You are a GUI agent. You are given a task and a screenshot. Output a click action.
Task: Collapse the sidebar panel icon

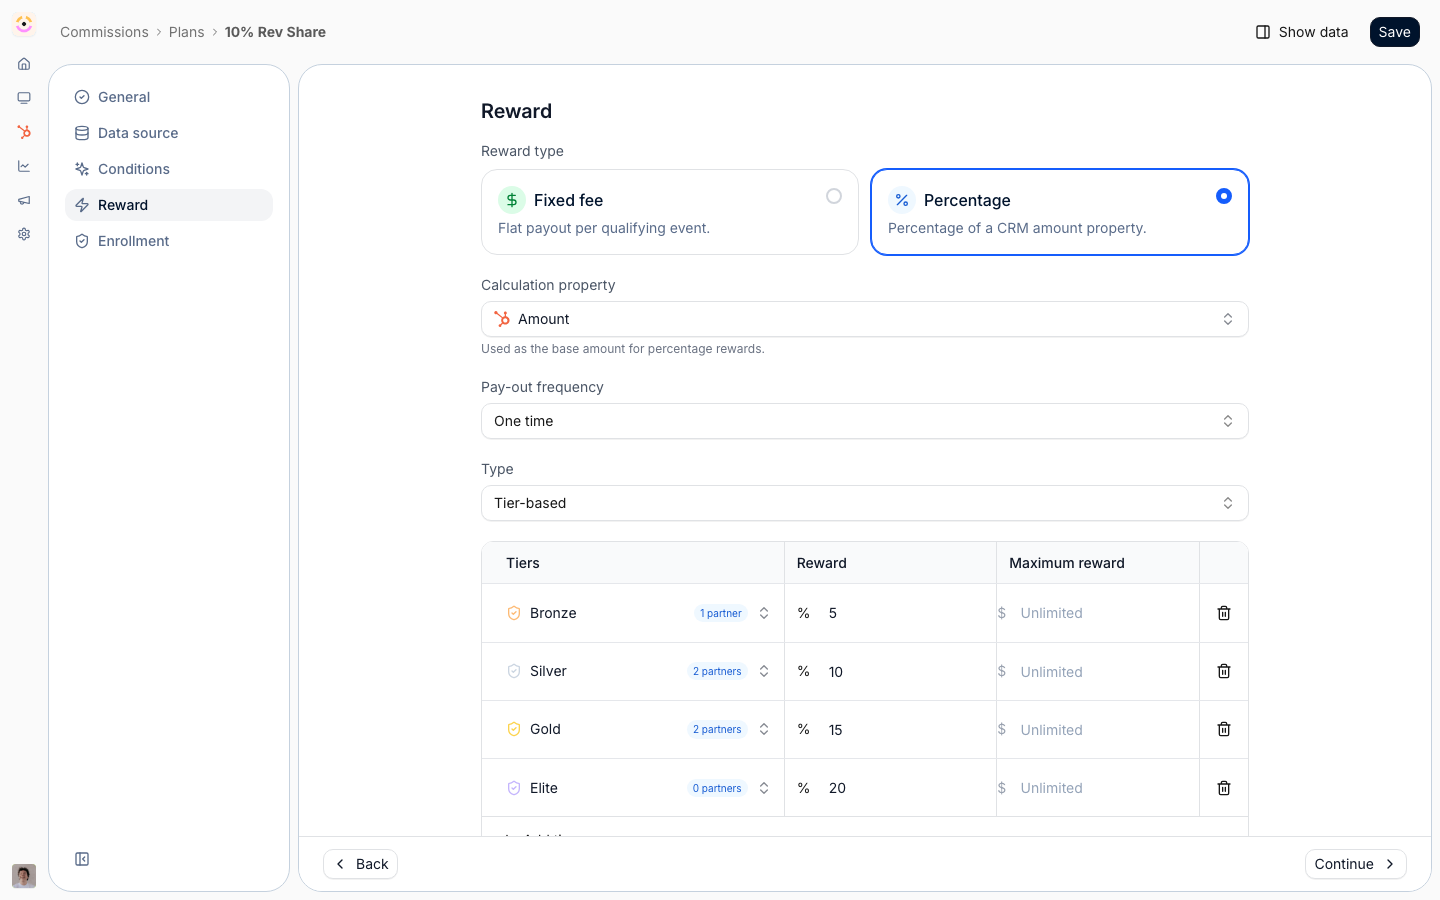[x=82, y=859]
